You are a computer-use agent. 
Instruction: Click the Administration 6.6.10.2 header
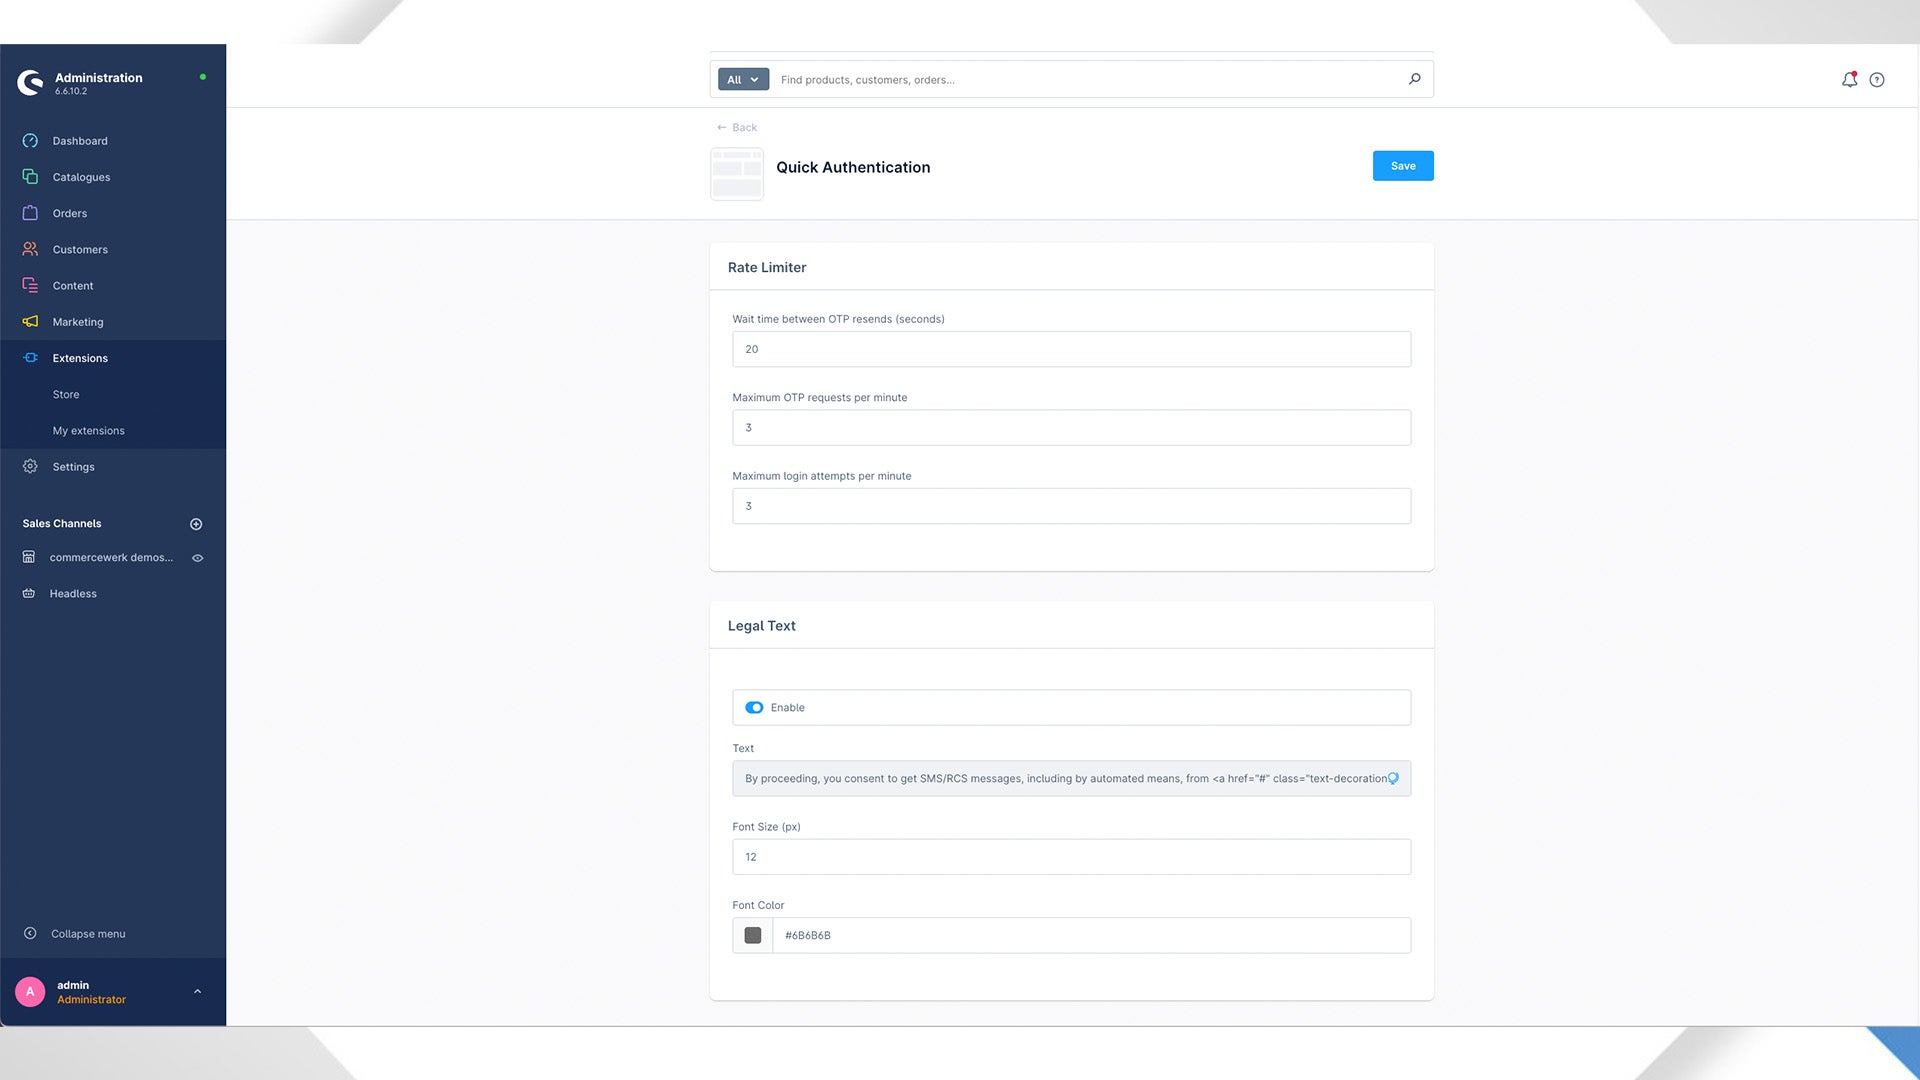click(x=98, y=83)
